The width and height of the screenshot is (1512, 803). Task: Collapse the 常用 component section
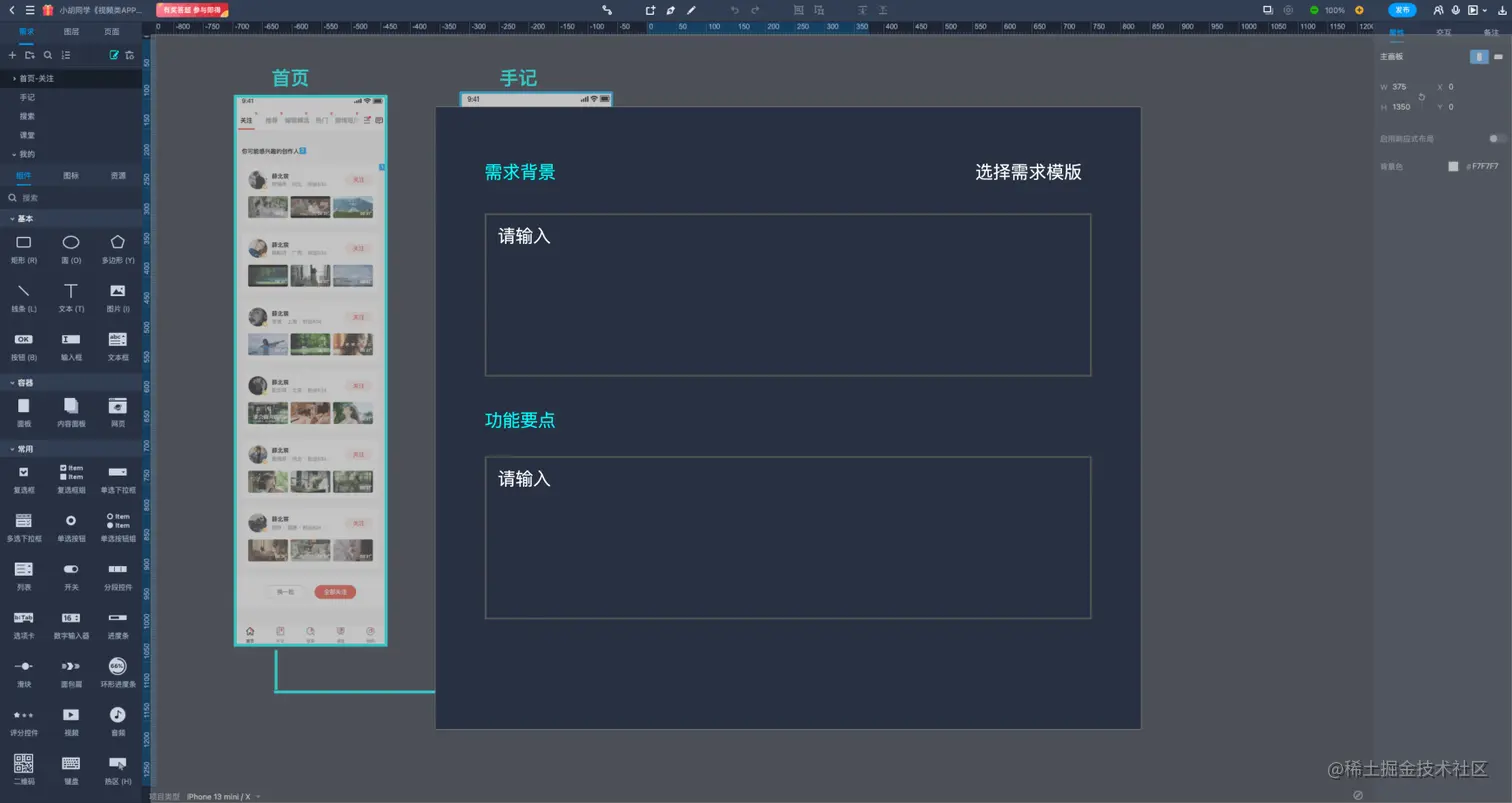pos(12,449)
